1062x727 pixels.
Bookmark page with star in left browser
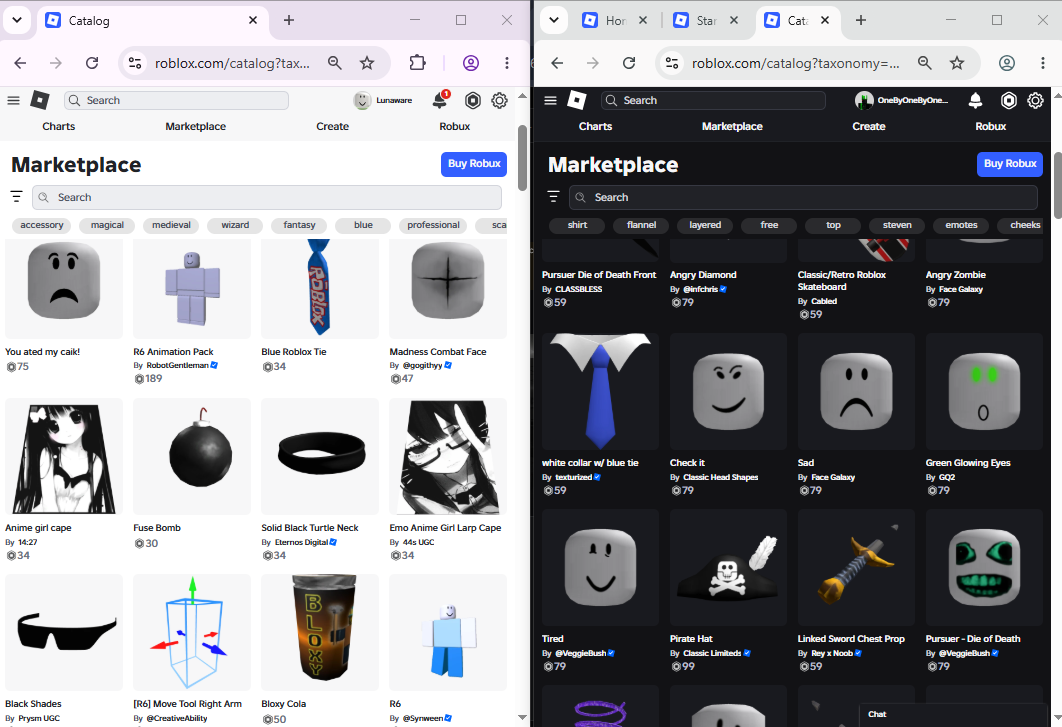click(367, 63)
